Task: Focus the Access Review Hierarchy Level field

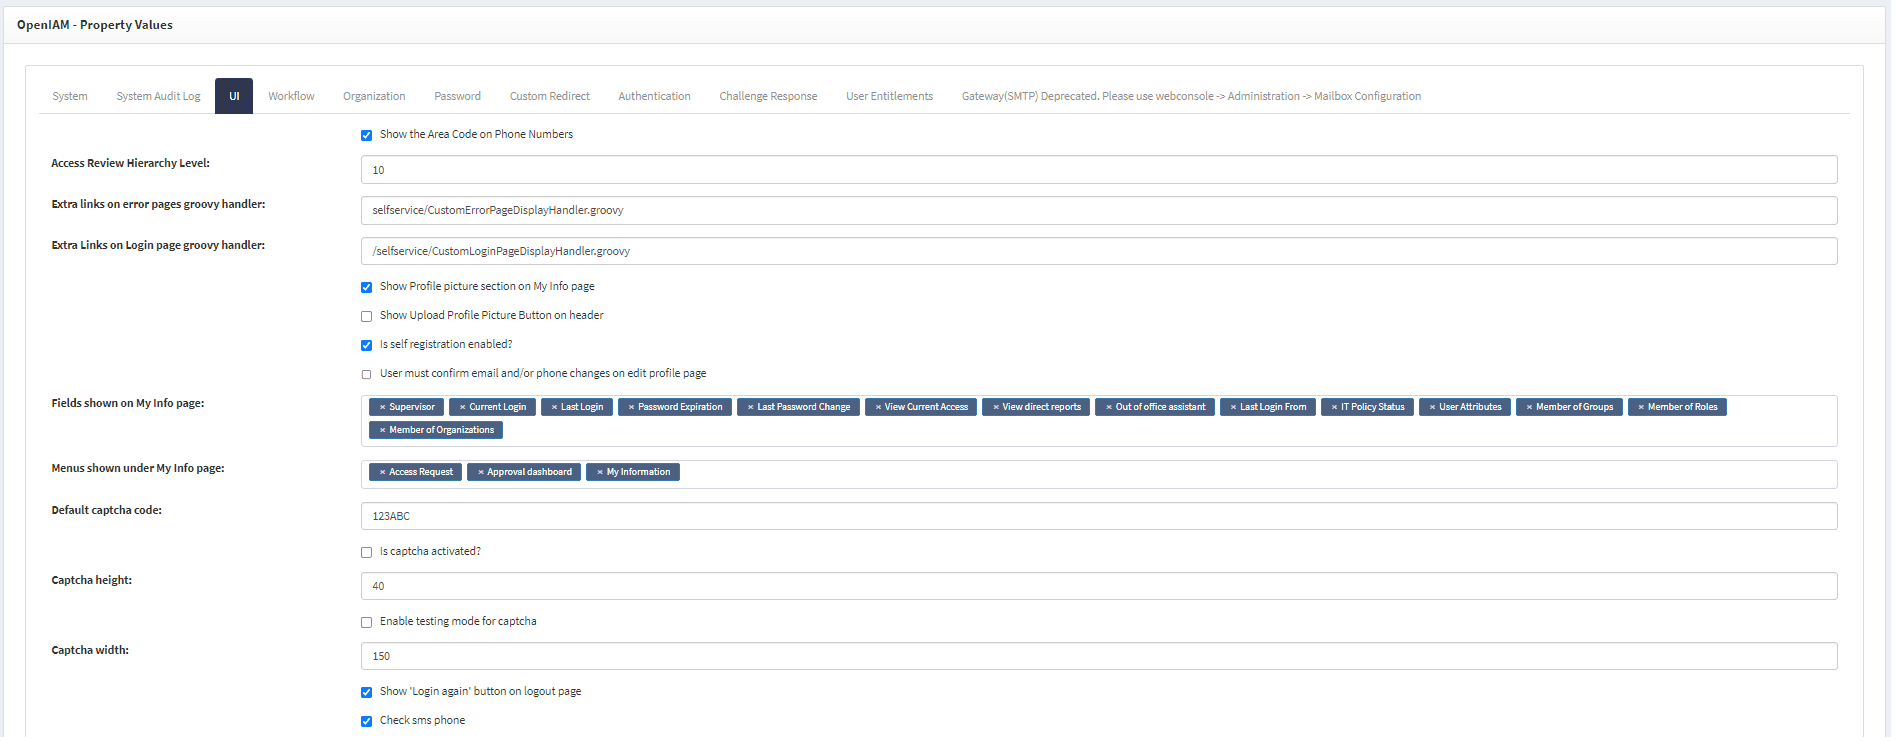Action: [1098, 171]
